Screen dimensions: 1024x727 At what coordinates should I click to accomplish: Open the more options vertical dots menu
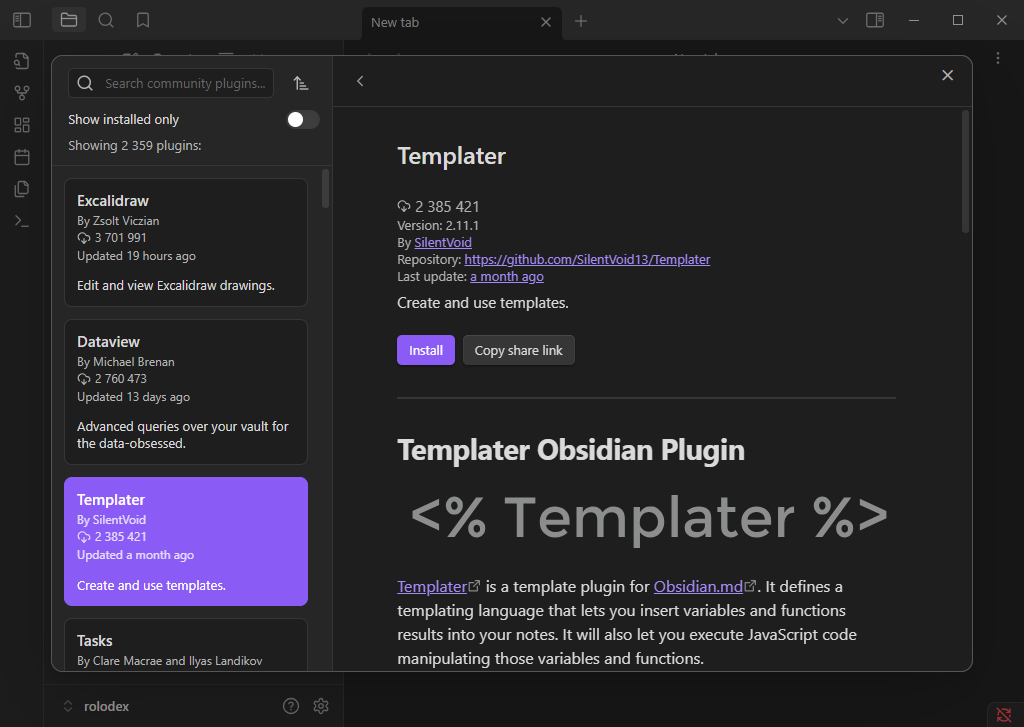coord(998,58)
